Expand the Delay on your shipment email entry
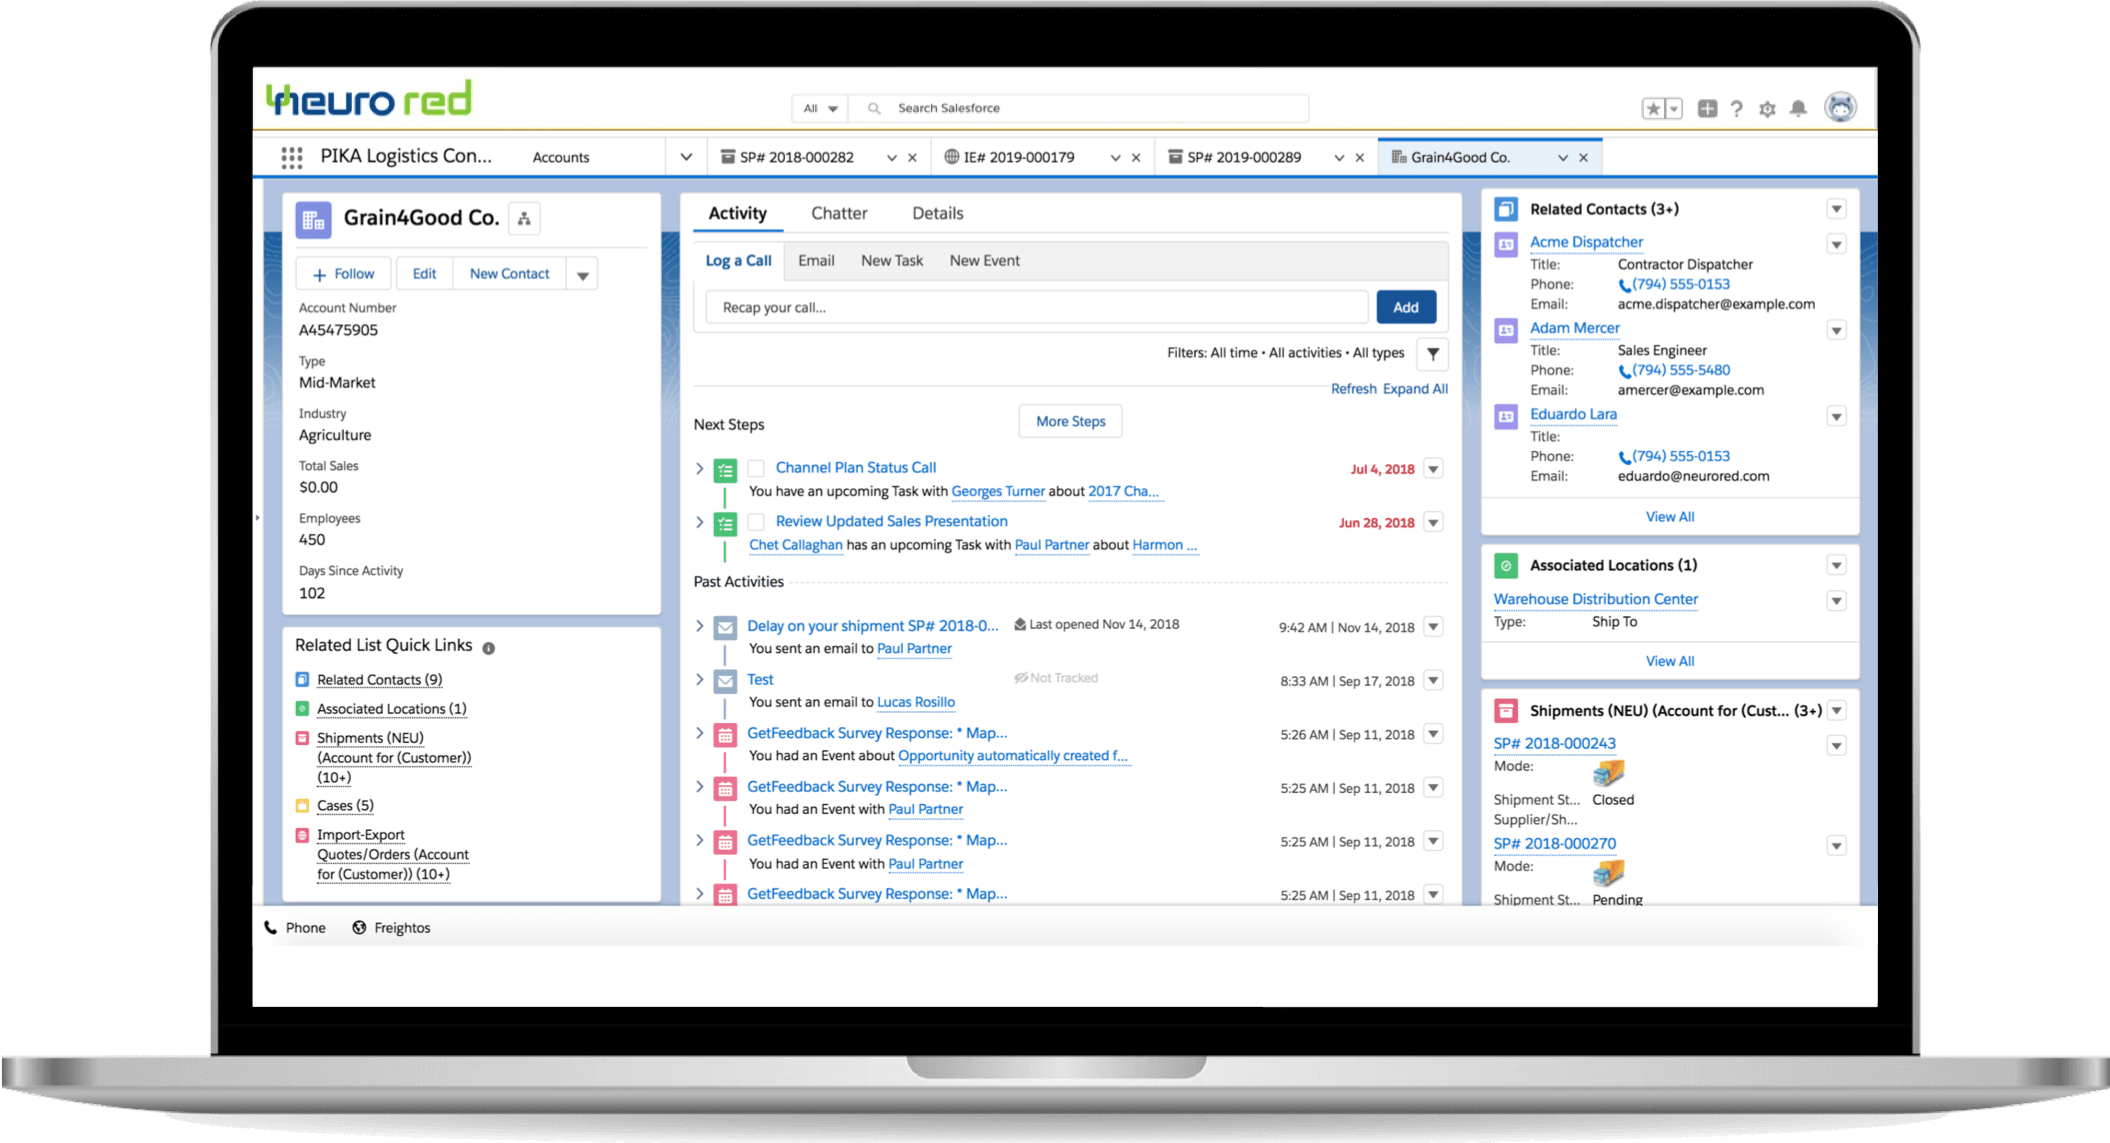 (x=699, y=626)
